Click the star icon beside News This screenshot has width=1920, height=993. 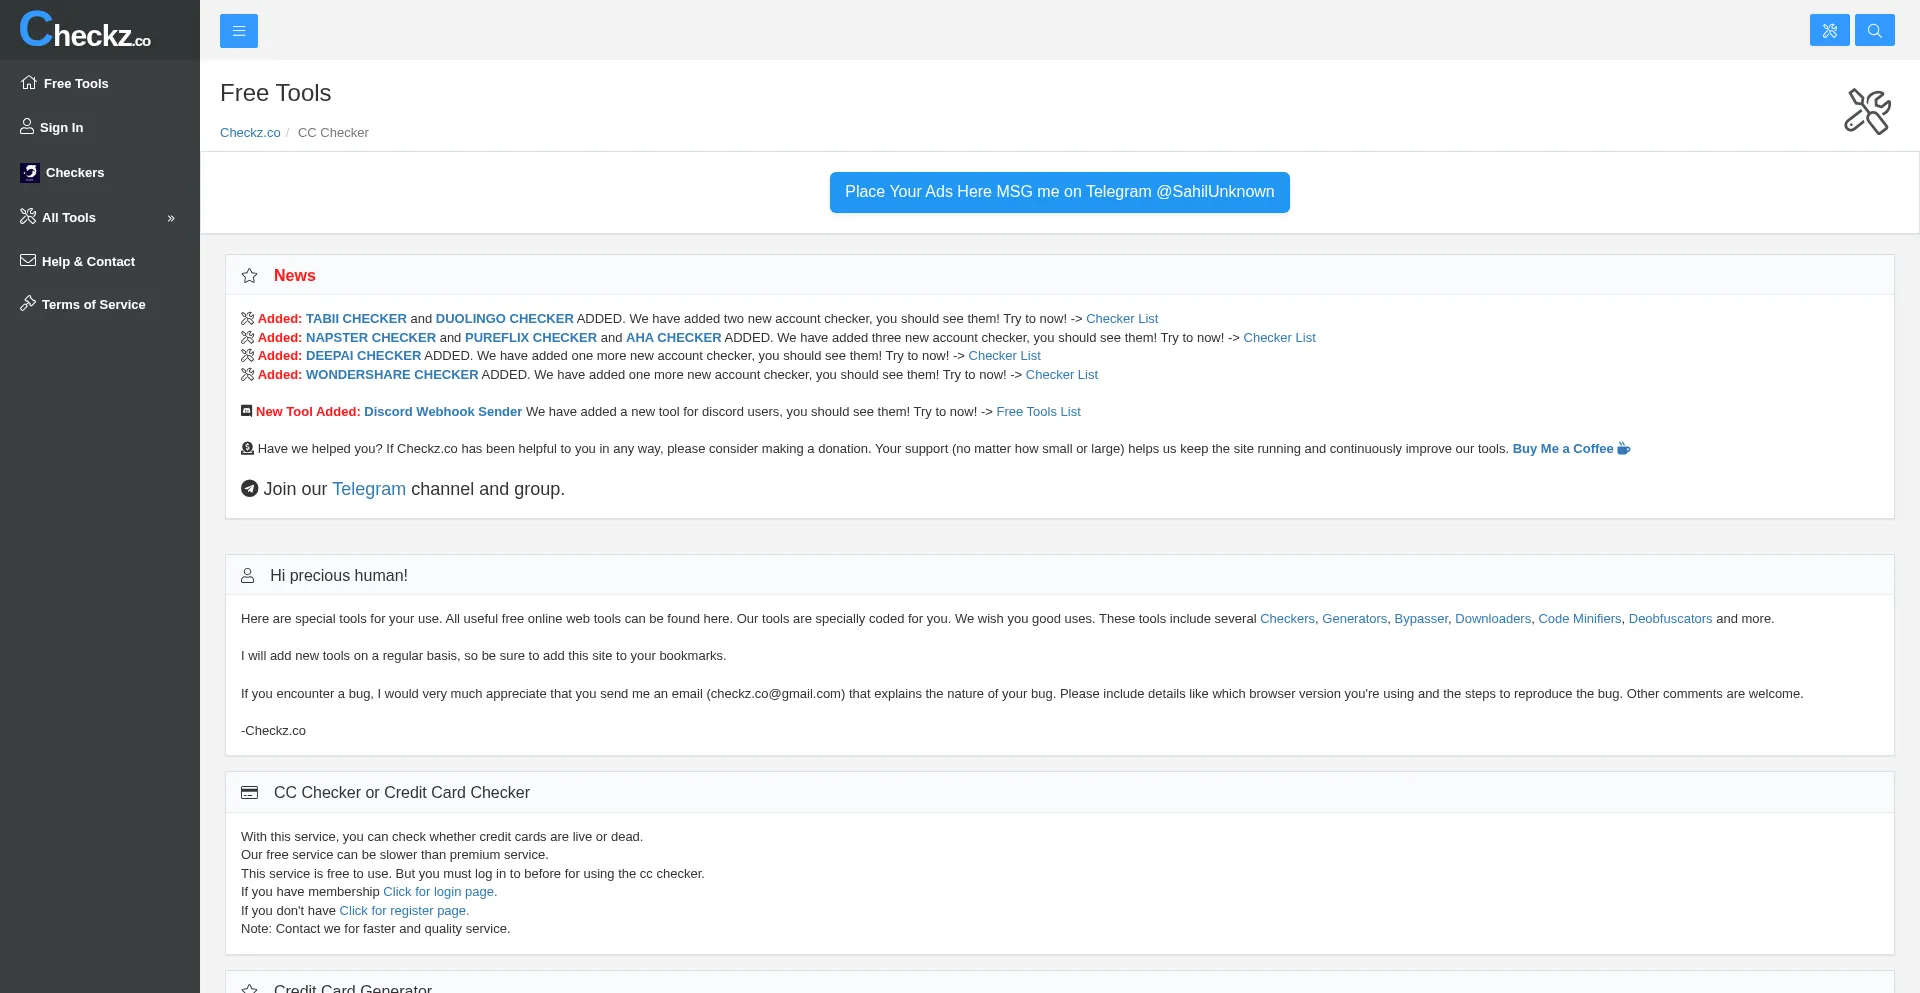(x=250, y=276)
